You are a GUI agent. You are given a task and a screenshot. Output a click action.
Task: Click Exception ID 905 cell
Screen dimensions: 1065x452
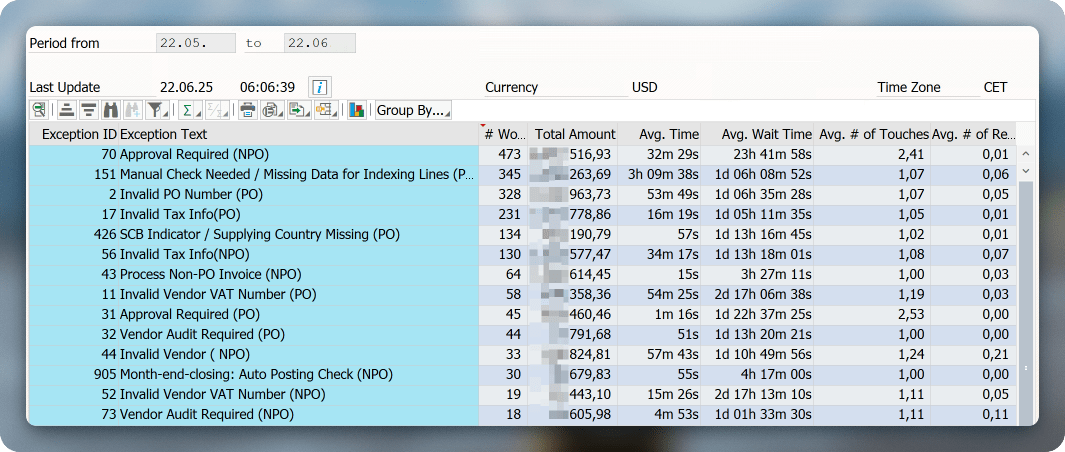coord(75,375)
